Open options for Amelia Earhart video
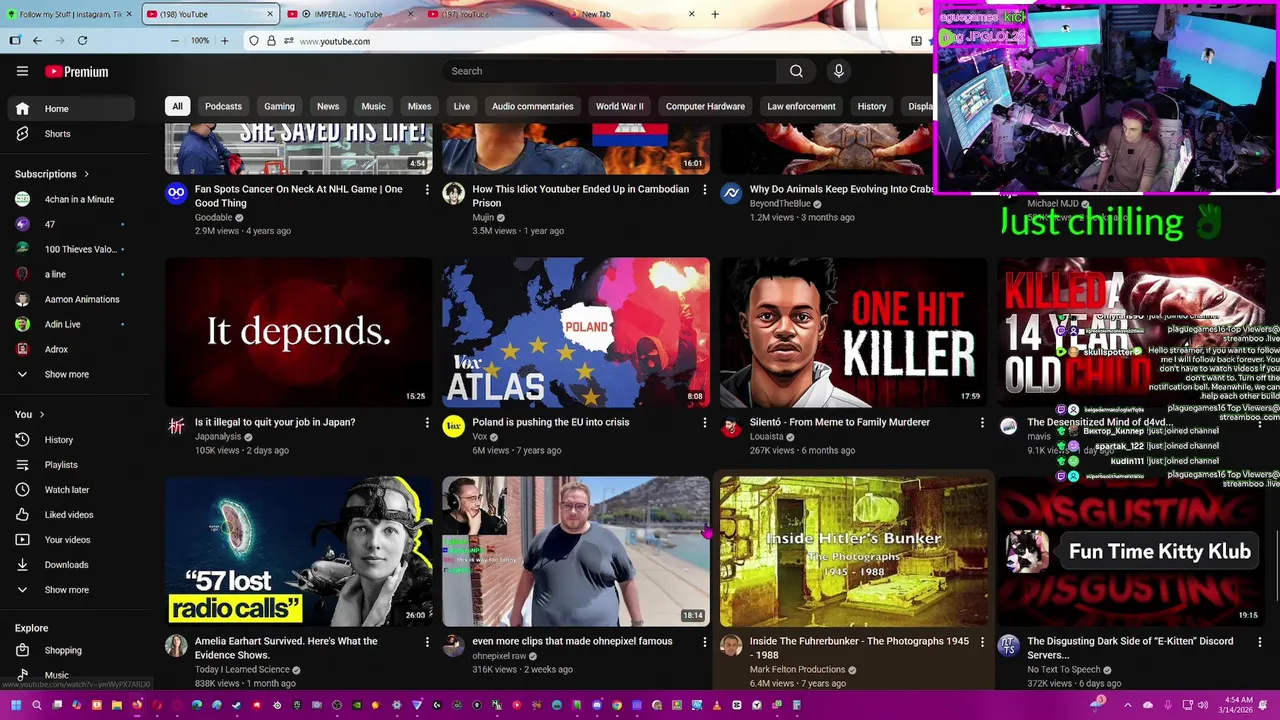Image resolution: width=1280 pixels, height=720 pixels. point(427,642)
